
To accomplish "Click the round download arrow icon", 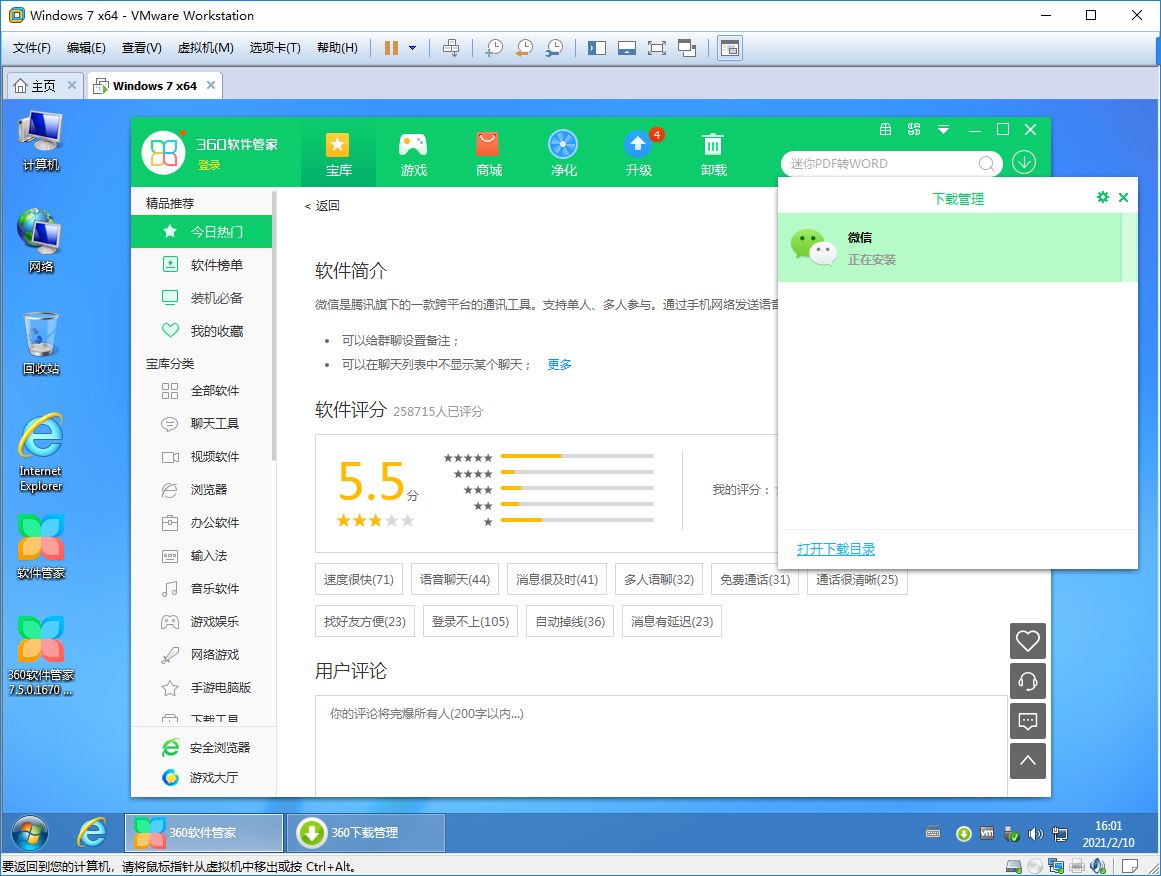I will pyautogui.click(x=1024, y=163).
